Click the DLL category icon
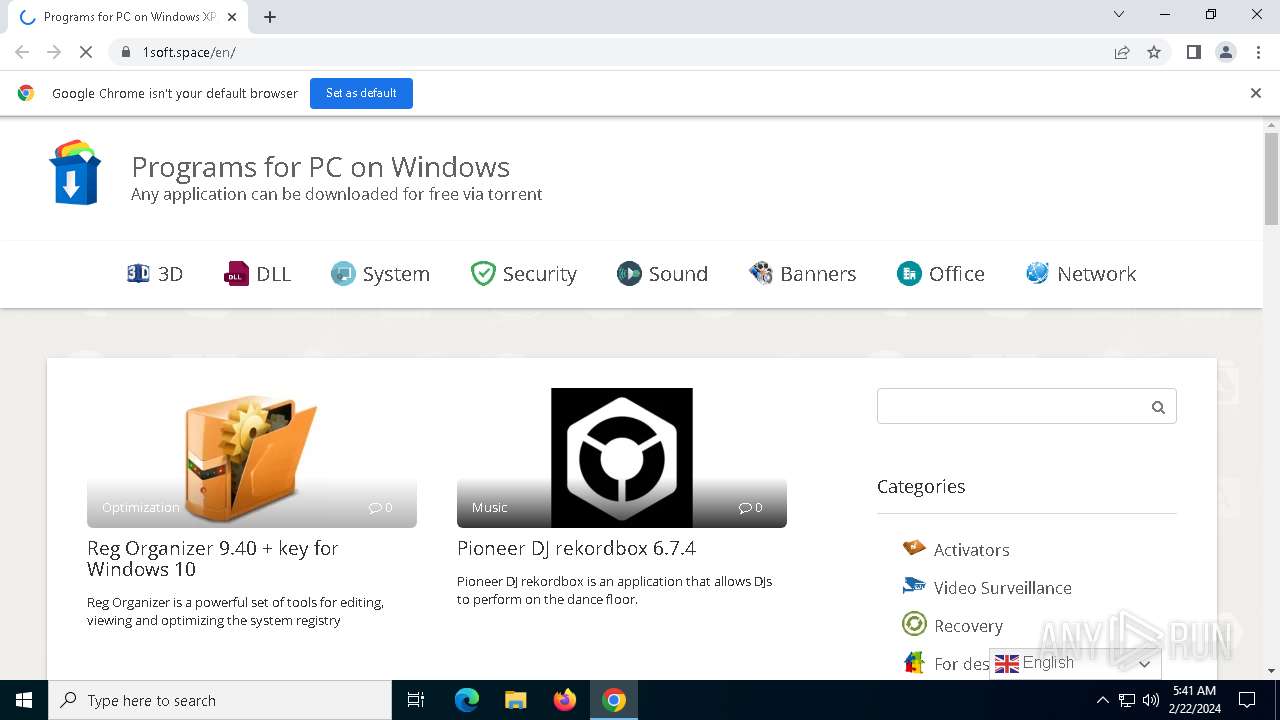 coord(236,273)
